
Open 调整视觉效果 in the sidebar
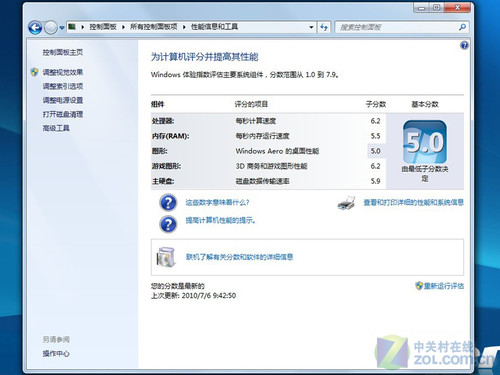[63, 72]
